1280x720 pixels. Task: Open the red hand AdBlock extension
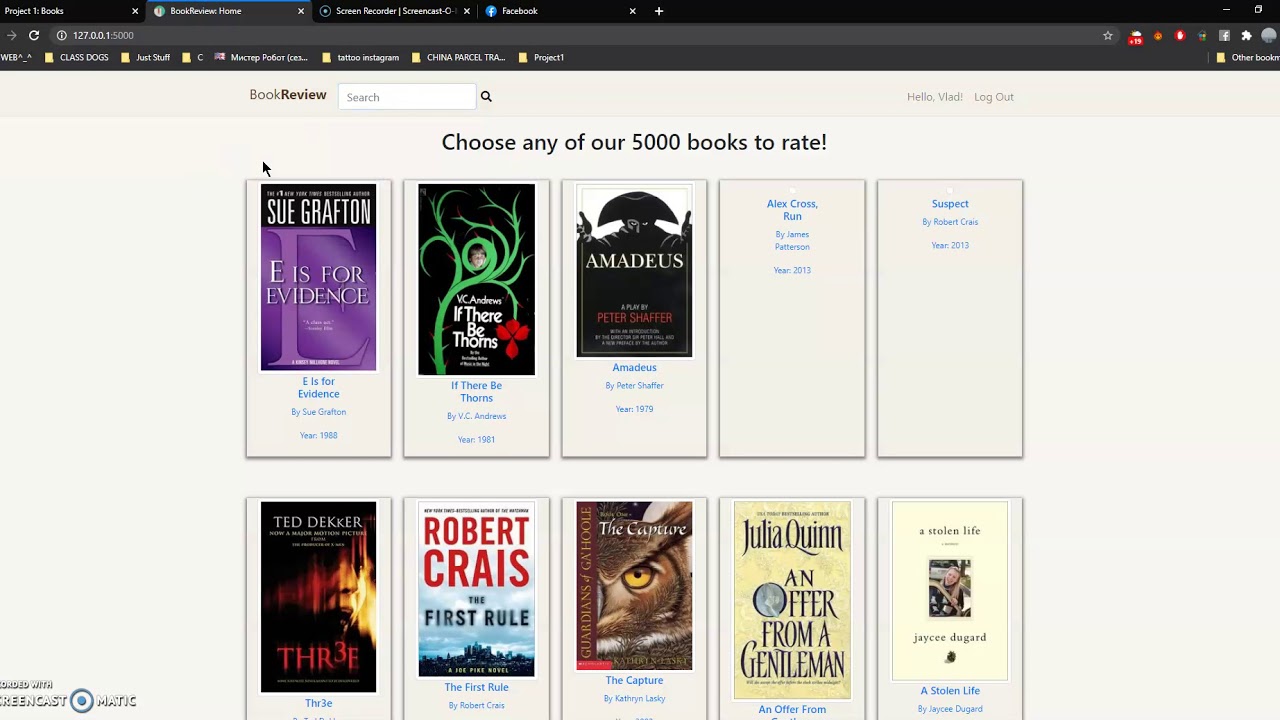(x=1180, y=35)
